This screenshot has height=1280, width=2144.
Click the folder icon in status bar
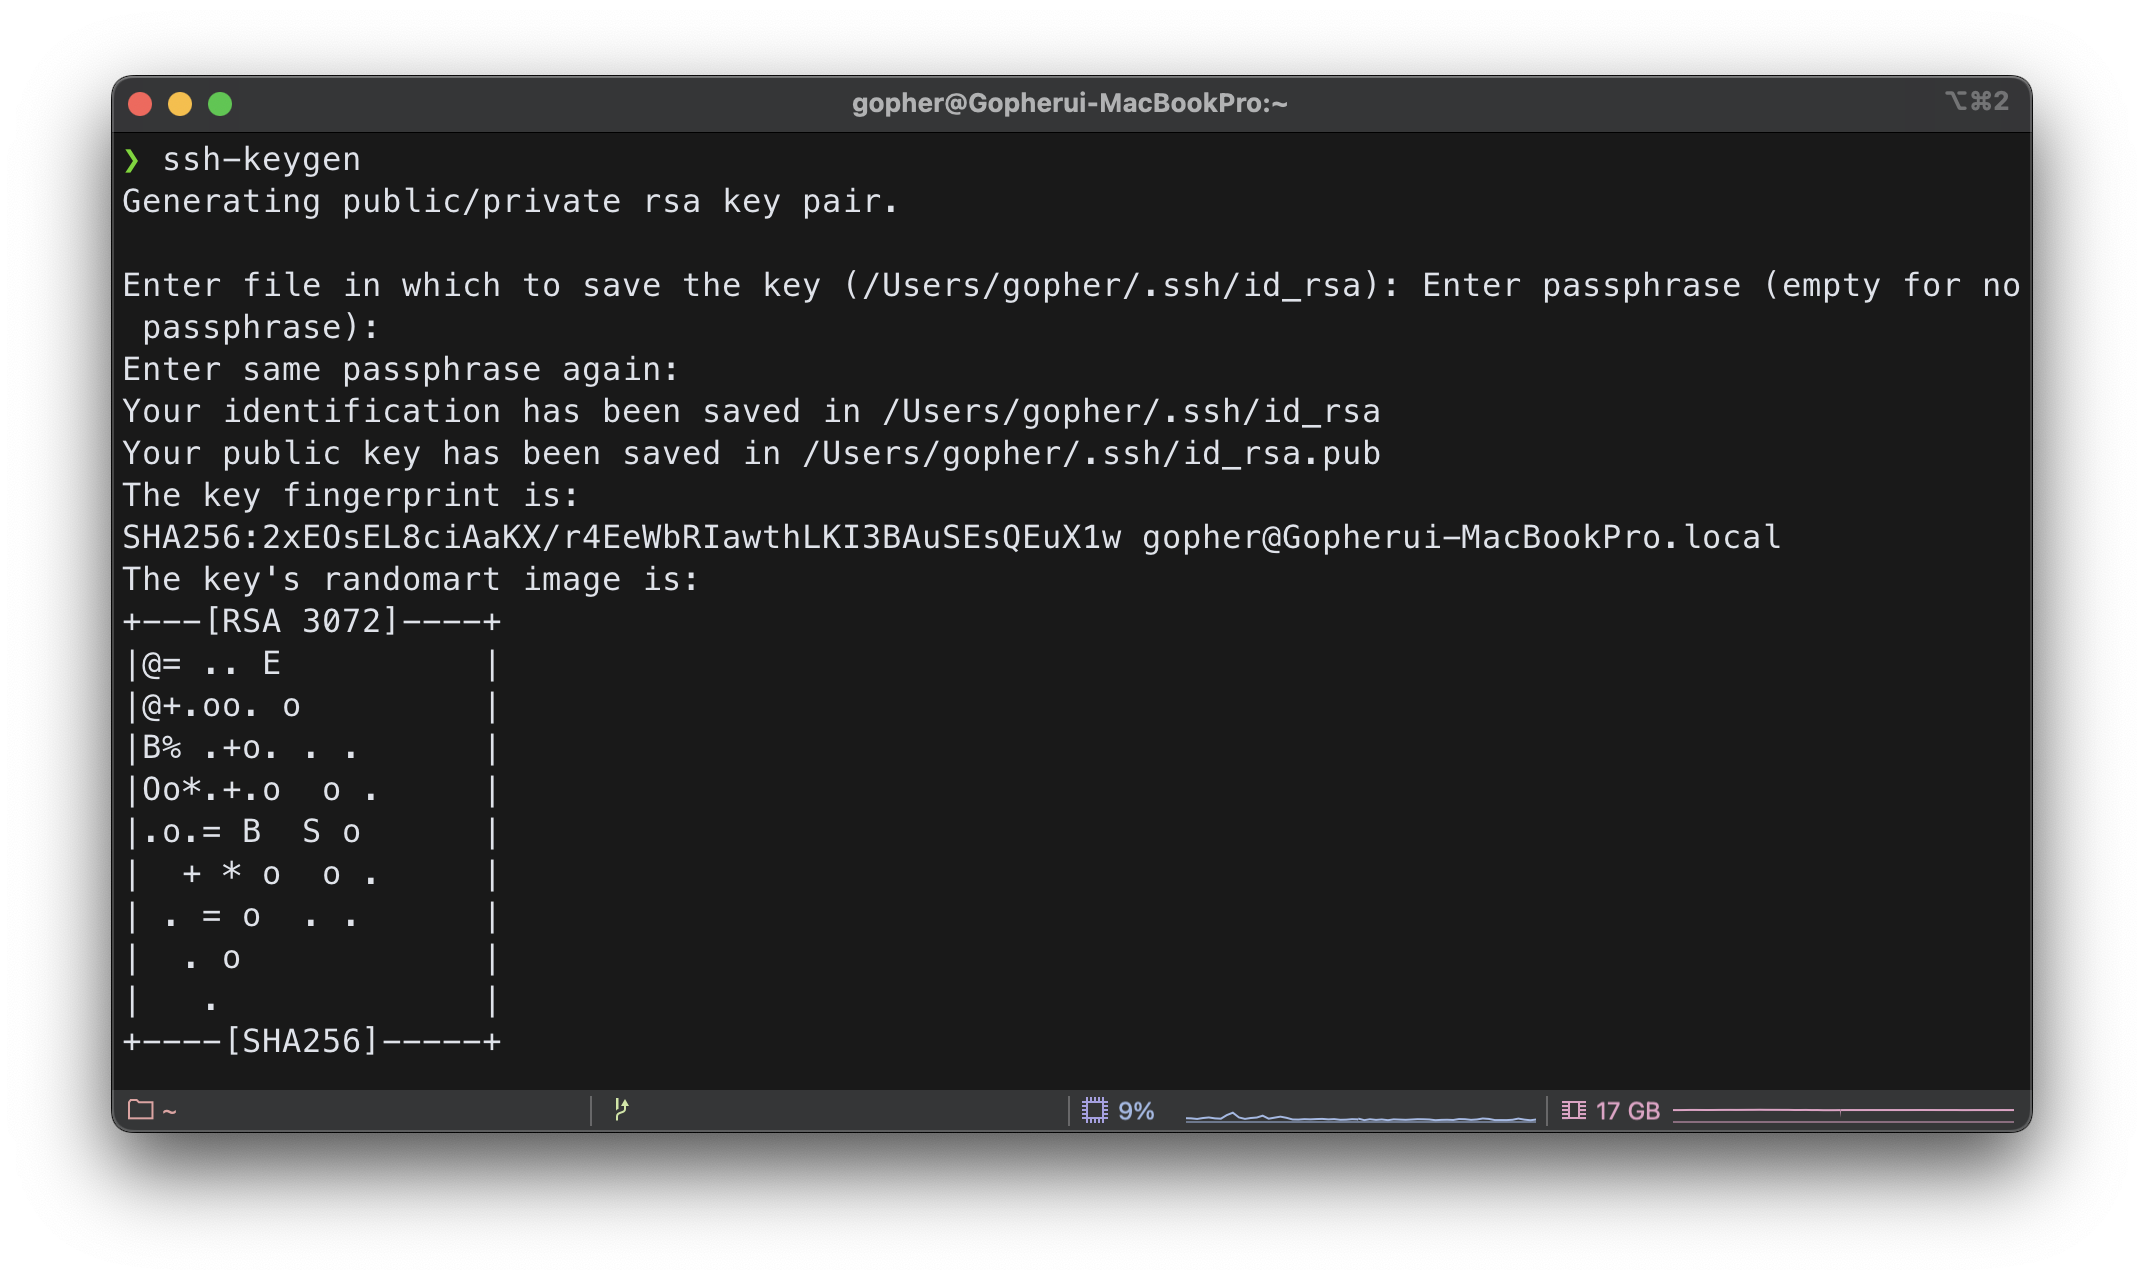(x=140, y=1110)
